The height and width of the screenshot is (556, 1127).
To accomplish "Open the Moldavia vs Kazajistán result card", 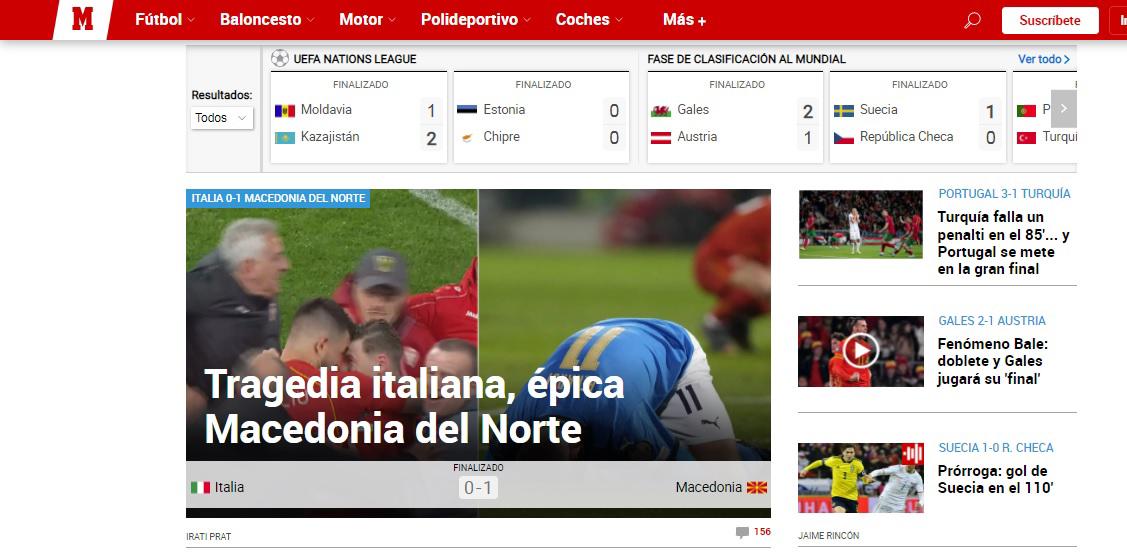I will pos(359,117).
